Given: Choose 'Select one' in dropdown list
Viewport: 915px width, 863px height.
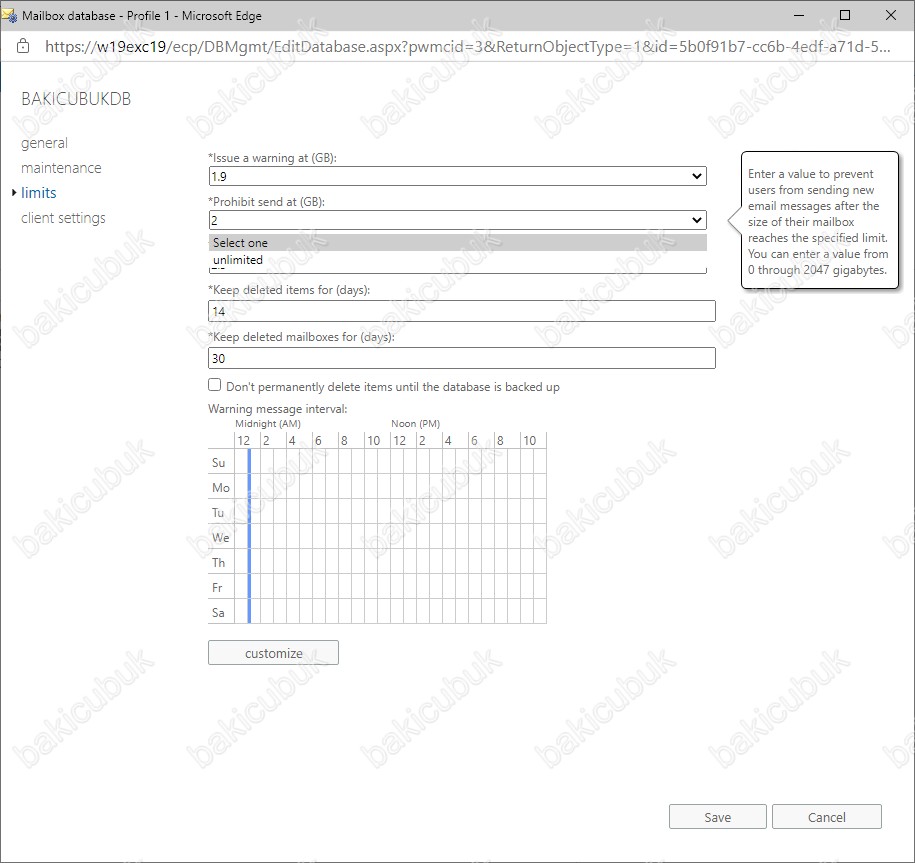Looking at the screenshot, I should [x=458, y=243].
